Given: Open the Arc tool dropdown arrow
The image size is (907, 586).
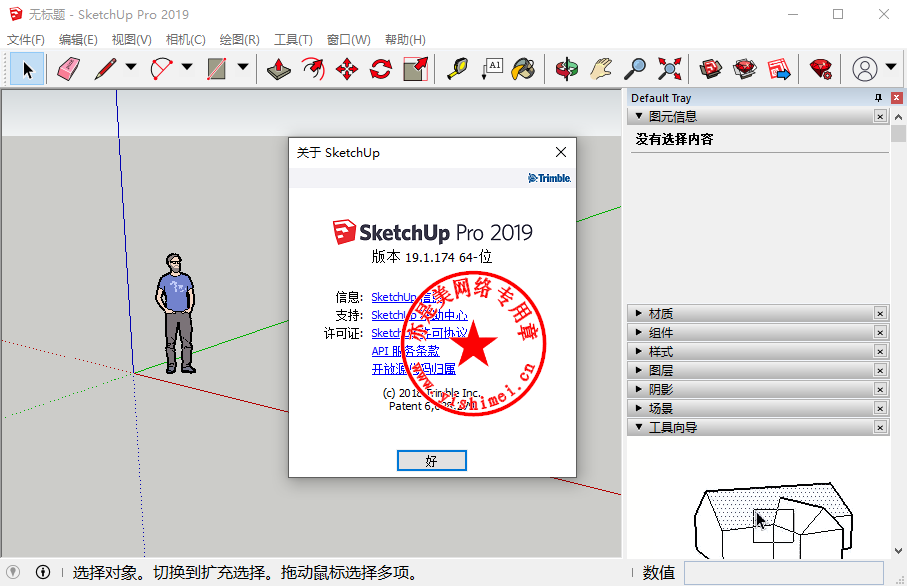Looking at the screenshot, I should [x=187, y=67].
